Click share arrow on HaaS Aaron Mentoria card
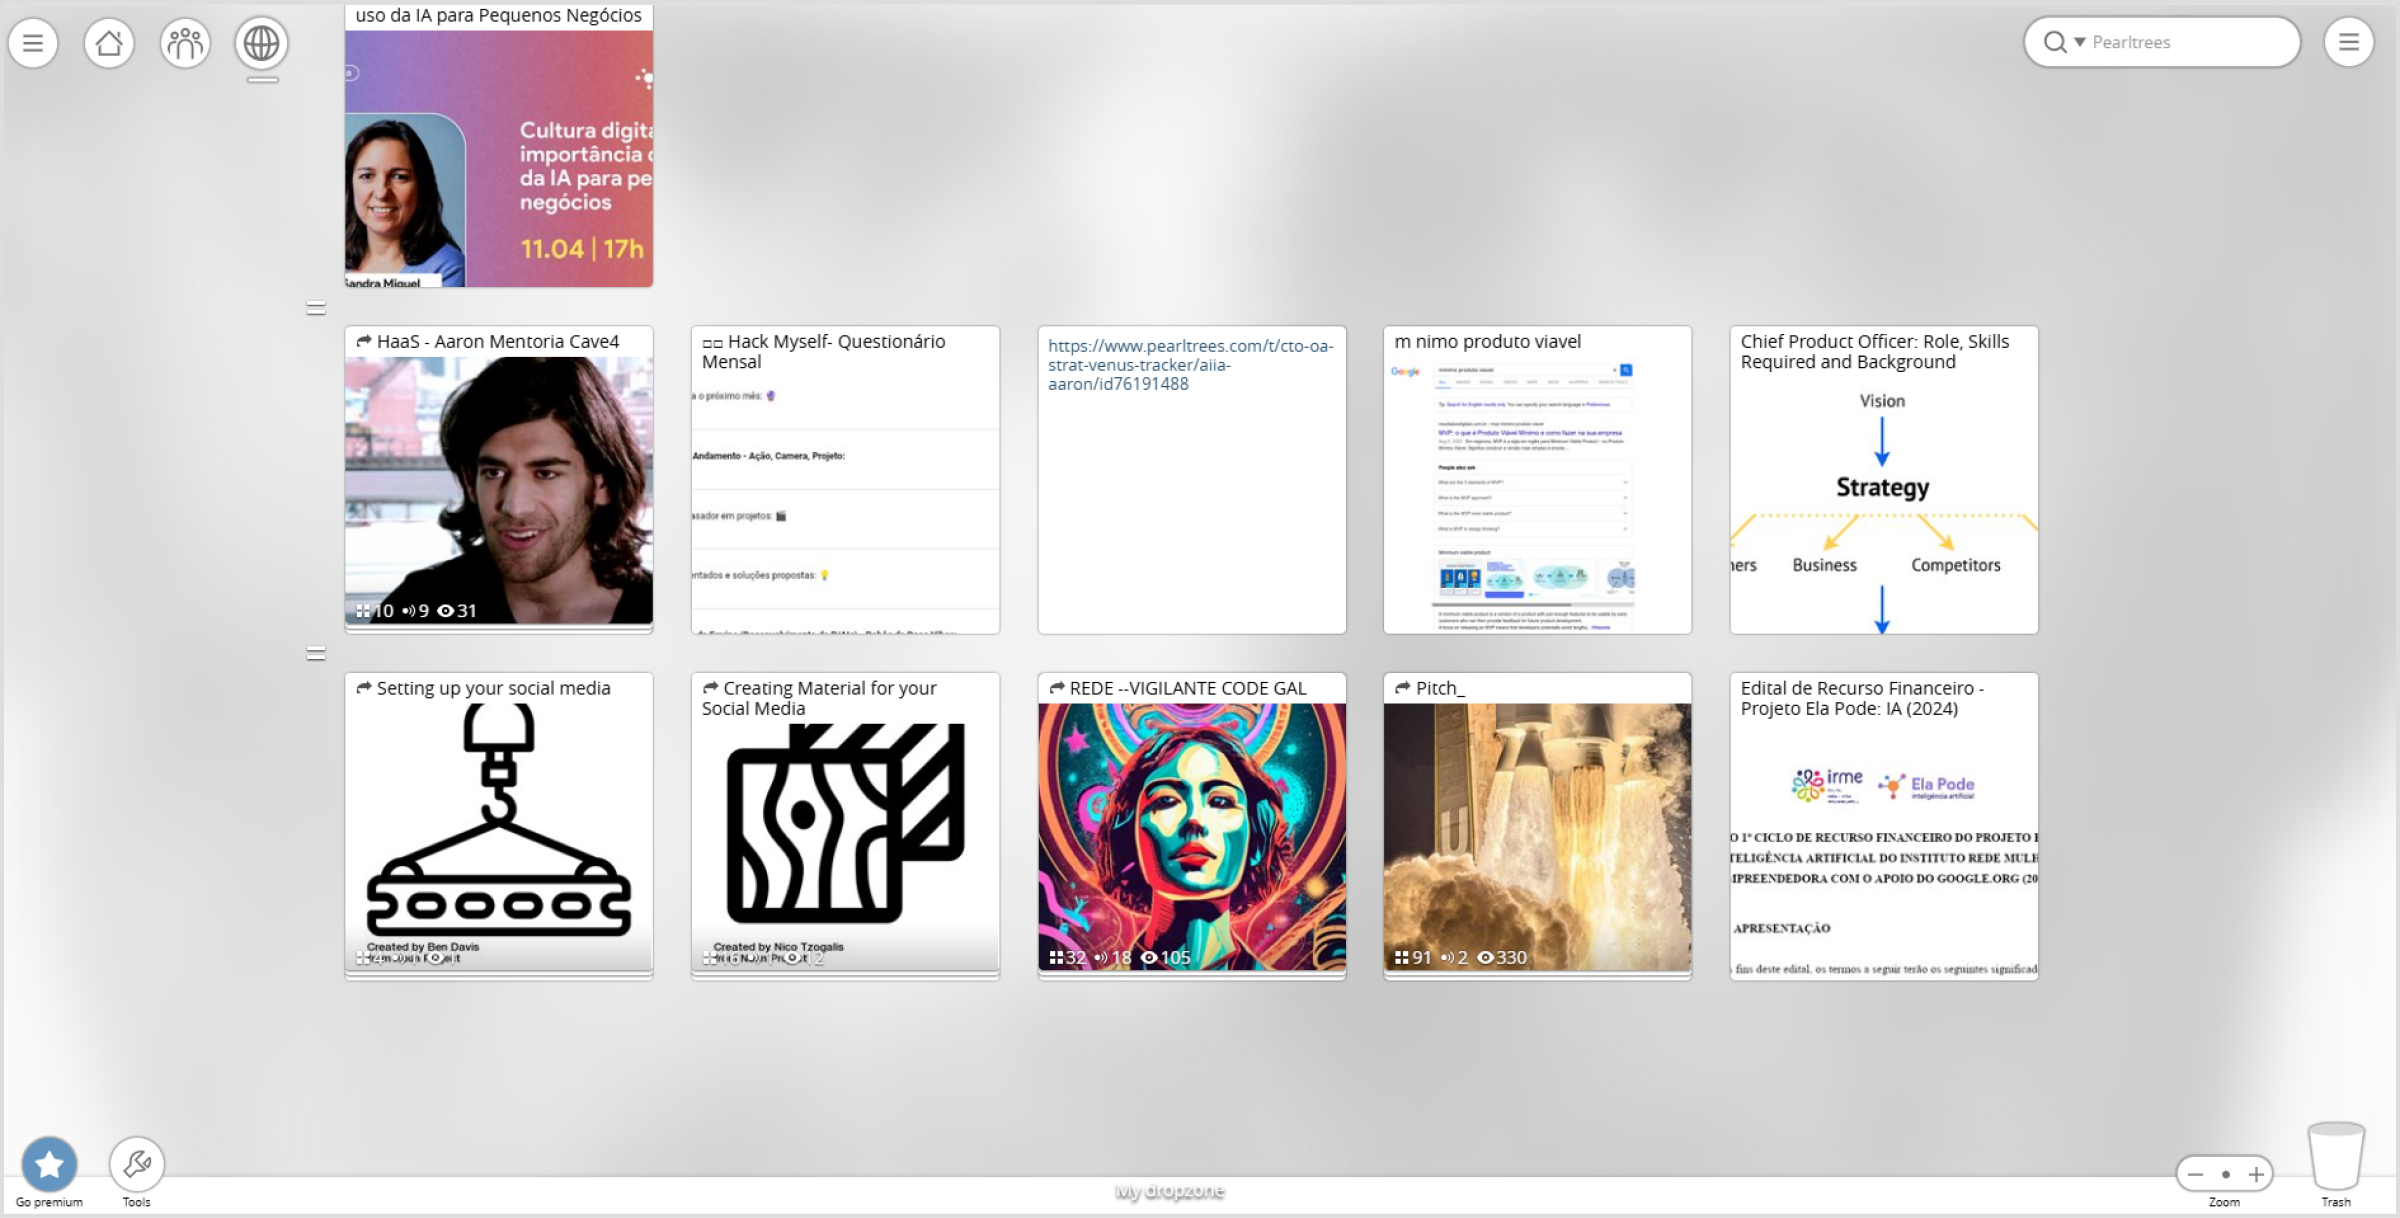2400x1218 pixels. tap(364, 341)
